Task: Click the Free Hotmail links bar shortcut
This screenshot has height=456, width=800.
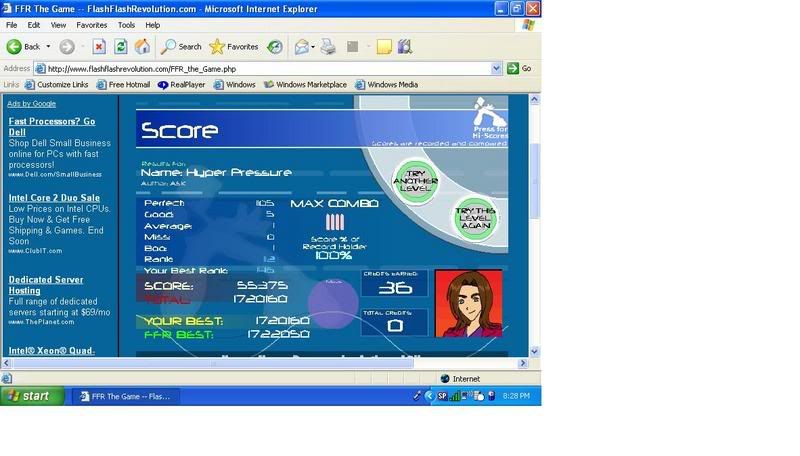Action: (123, 85)
